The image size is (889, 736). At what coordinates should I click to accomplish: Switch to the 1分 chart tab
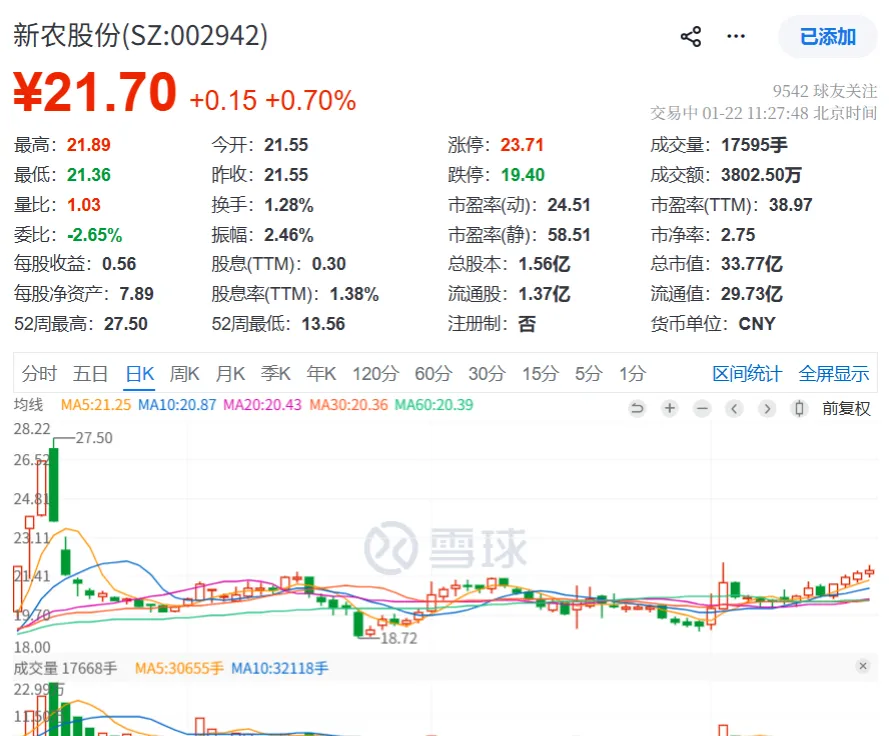pos(632,374)
